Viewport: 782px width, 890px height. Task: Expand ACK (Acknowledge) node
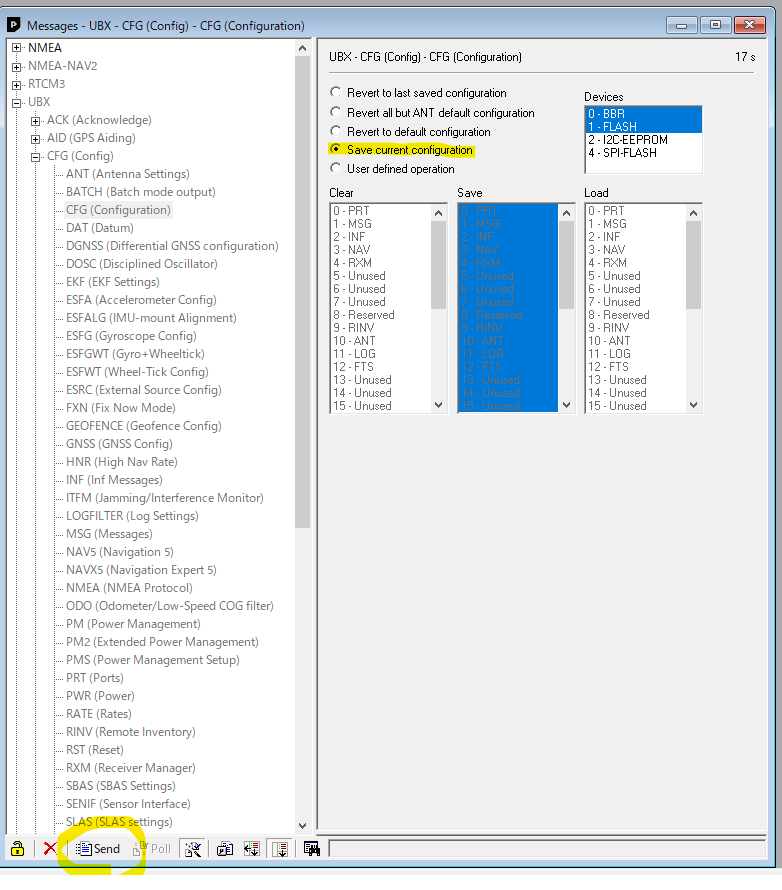[36, 121]
